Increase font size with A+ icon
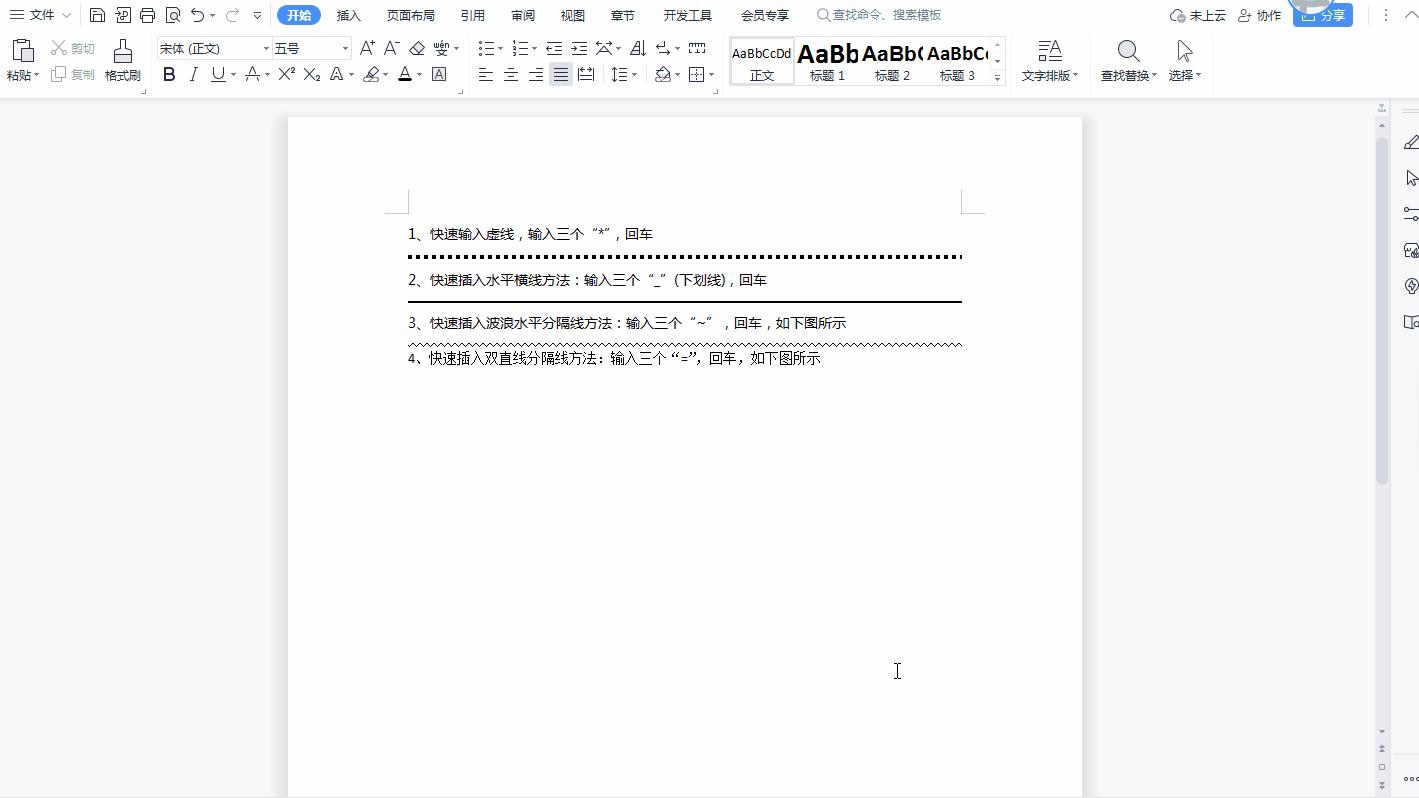 point(365,47)
